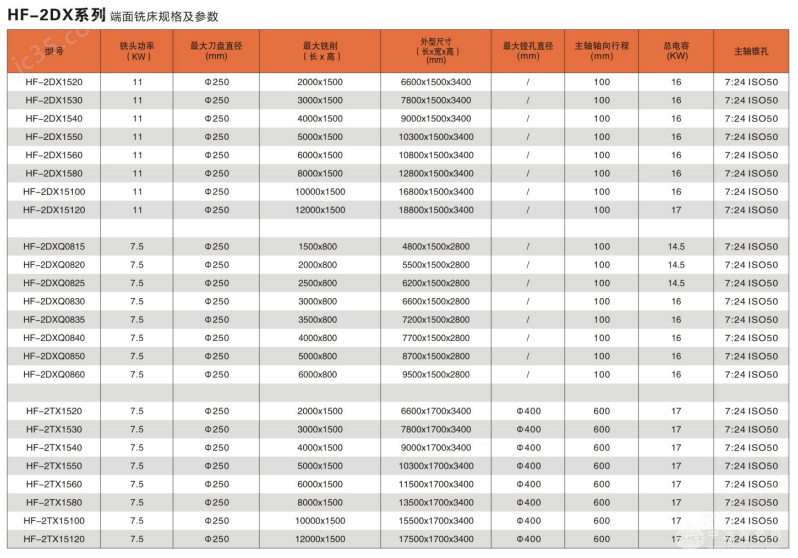Click dimension value 6200x1500x2800

tap(436, 283)
